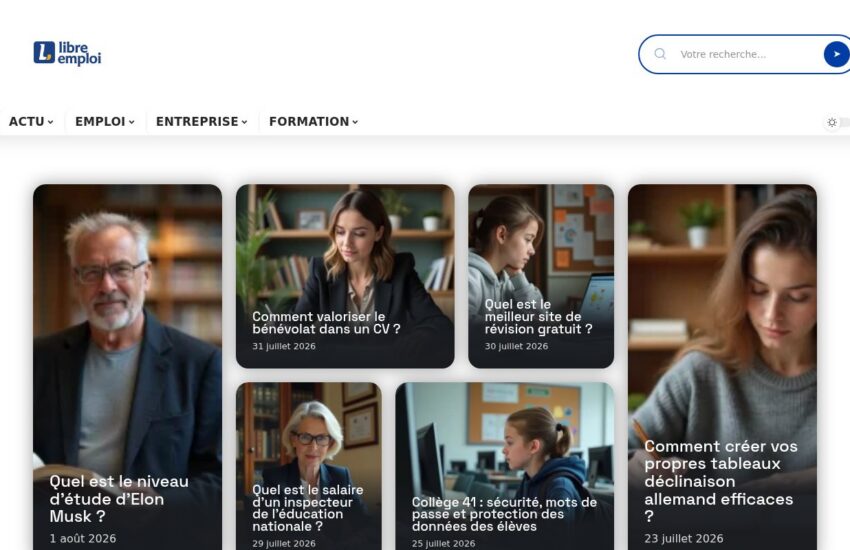
Task: Click the older man with glasses thumbnail
Action: (x=127, y=325)
